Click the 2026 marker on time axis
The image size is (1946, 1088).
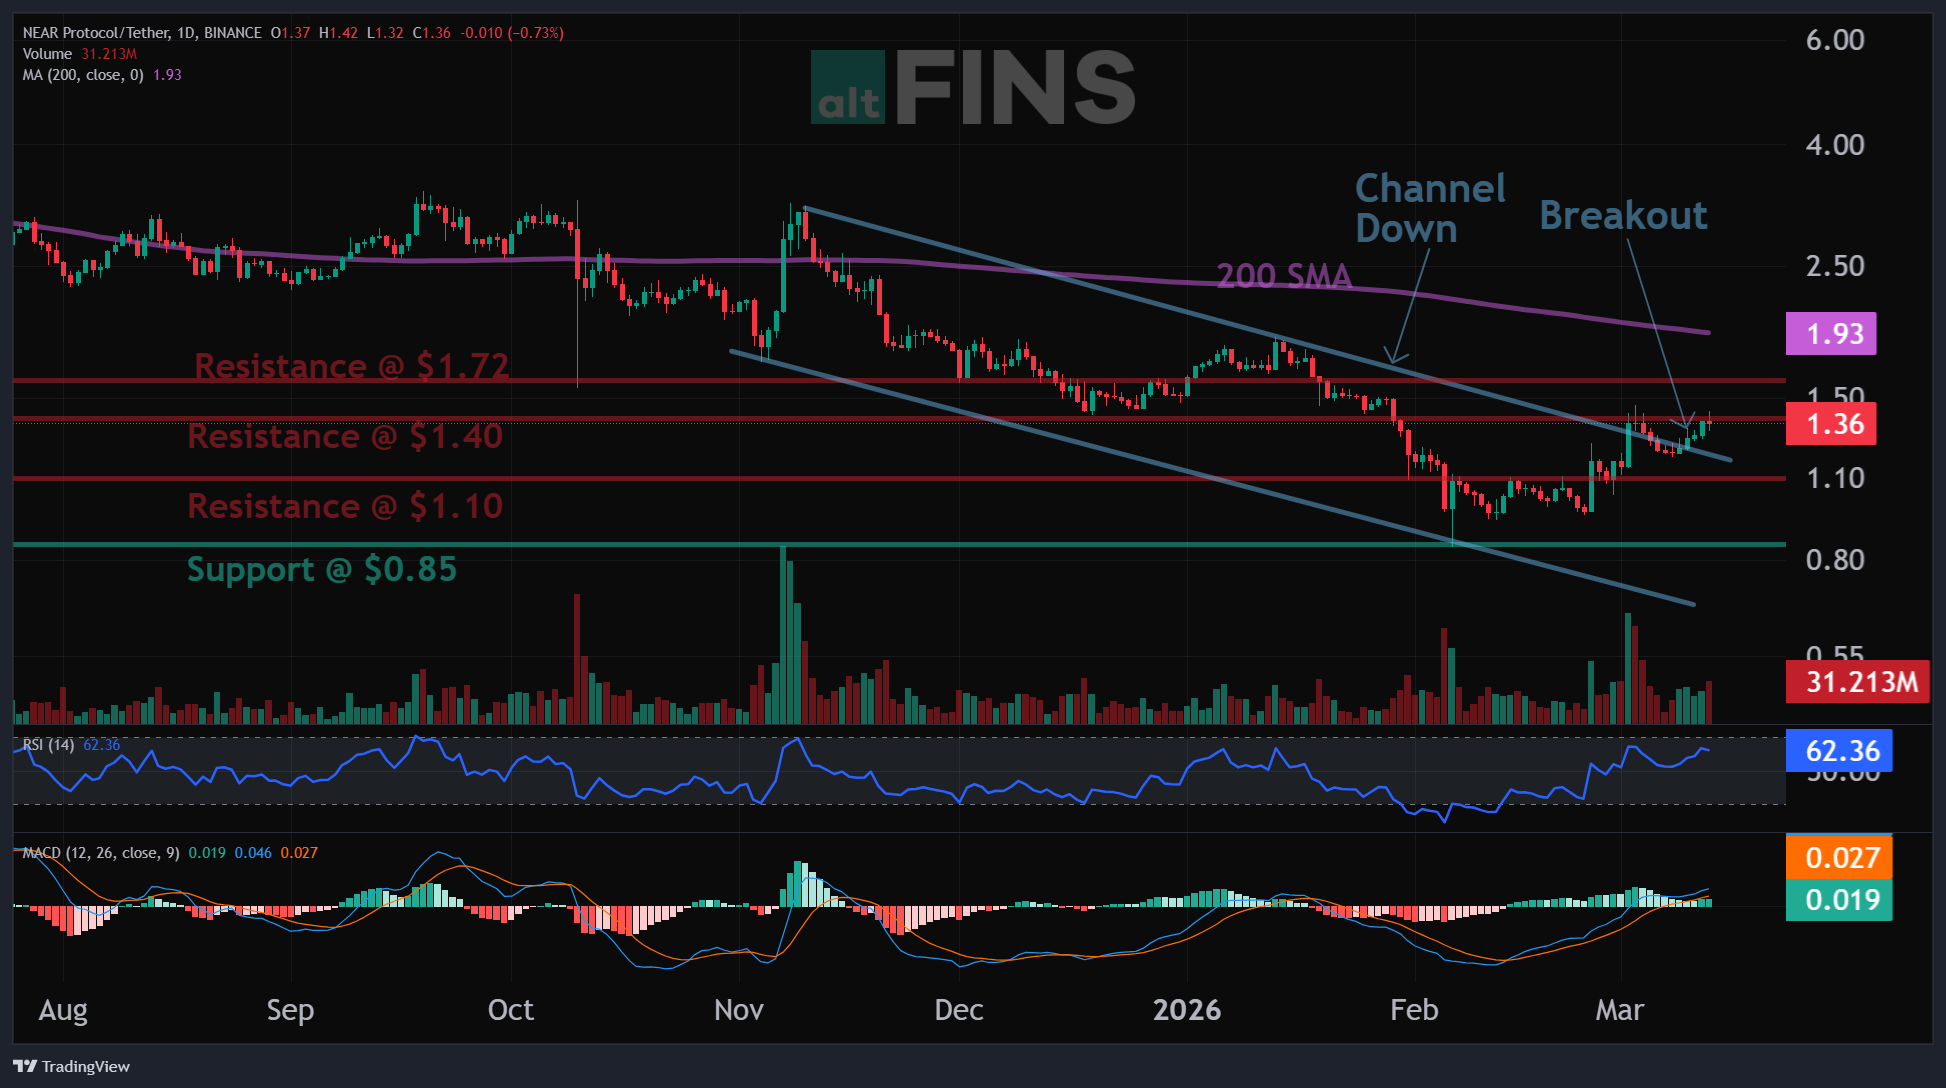1186,1010
